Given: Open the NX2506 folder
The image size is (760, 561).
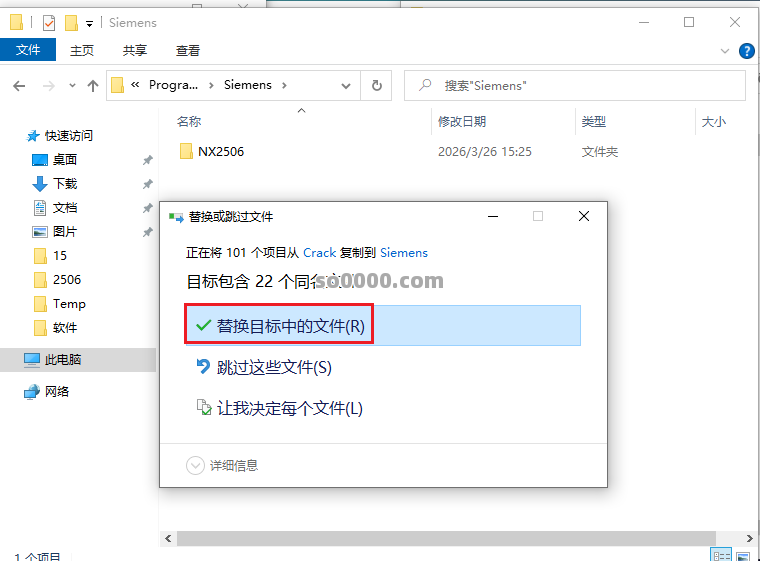Looking at the screenshot, I should (220, 152).
